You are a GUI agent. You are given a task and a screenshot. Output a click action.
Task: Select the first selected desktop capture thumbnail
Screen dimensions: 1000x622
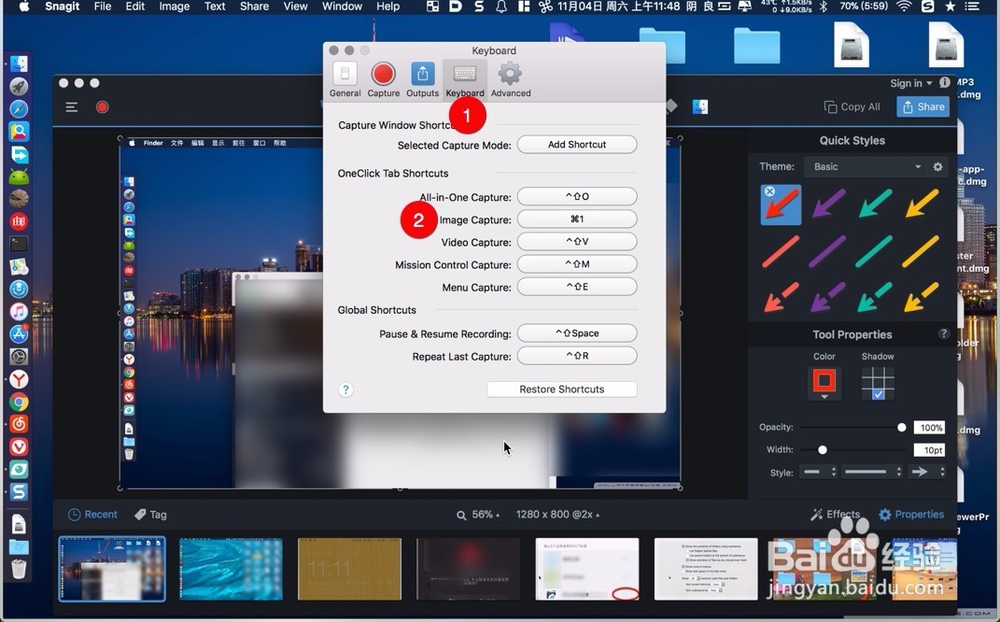pyautogui.click(x=112, y=569)
